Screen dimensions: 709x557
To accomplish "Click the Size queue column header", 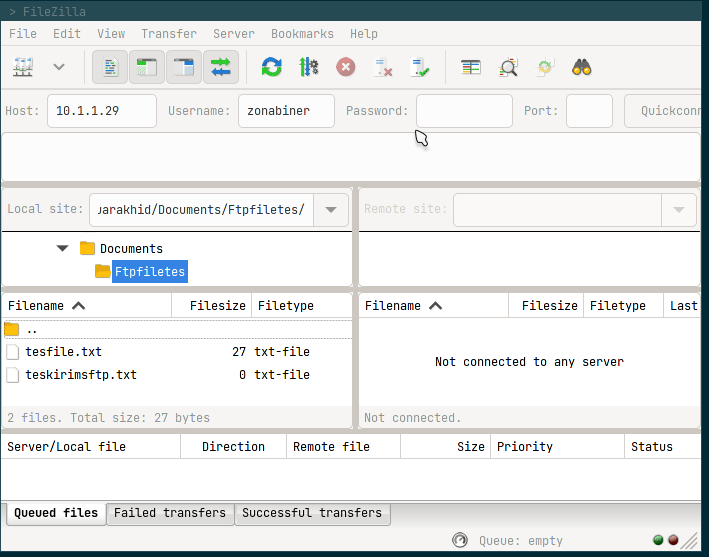I will 445,447.
